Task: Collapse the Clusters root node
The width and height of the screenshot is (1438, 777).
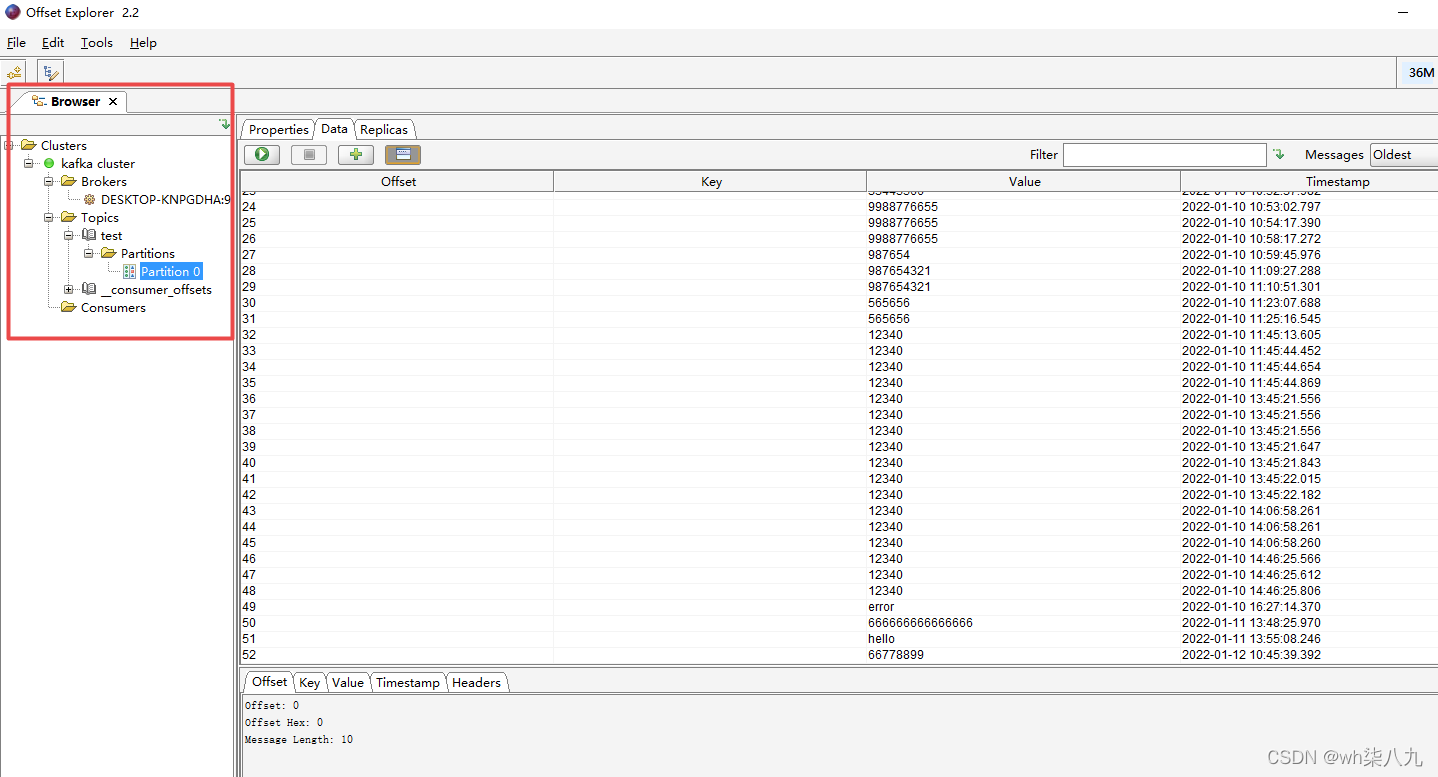Action: [9, 145]
